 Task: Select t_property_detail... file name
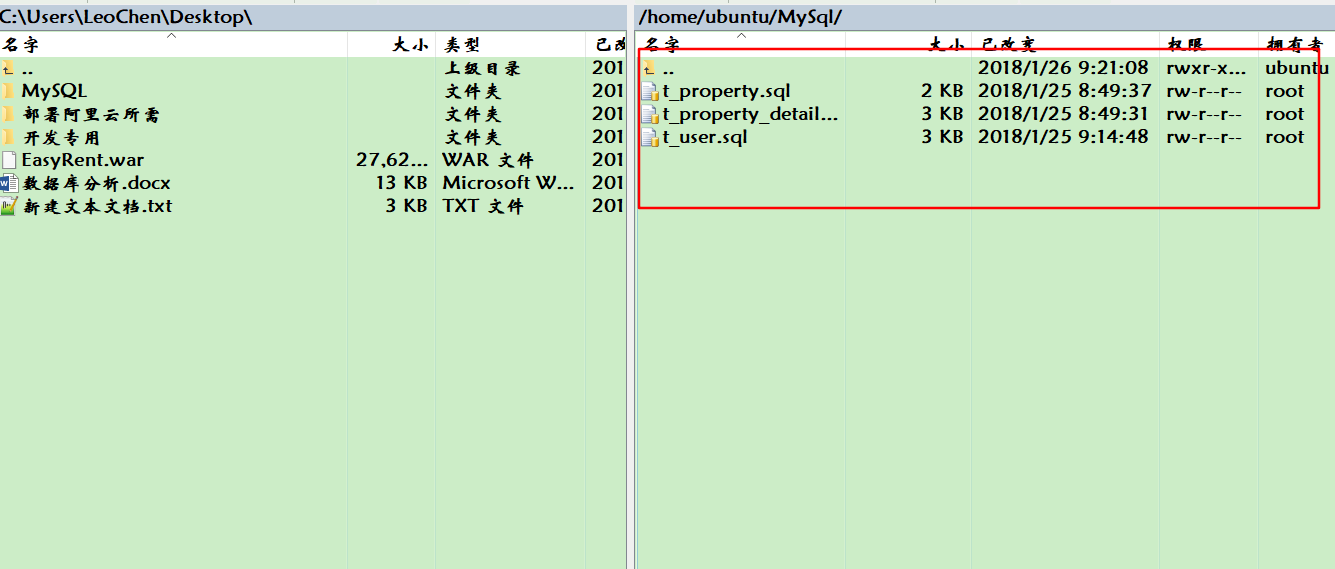751,114
